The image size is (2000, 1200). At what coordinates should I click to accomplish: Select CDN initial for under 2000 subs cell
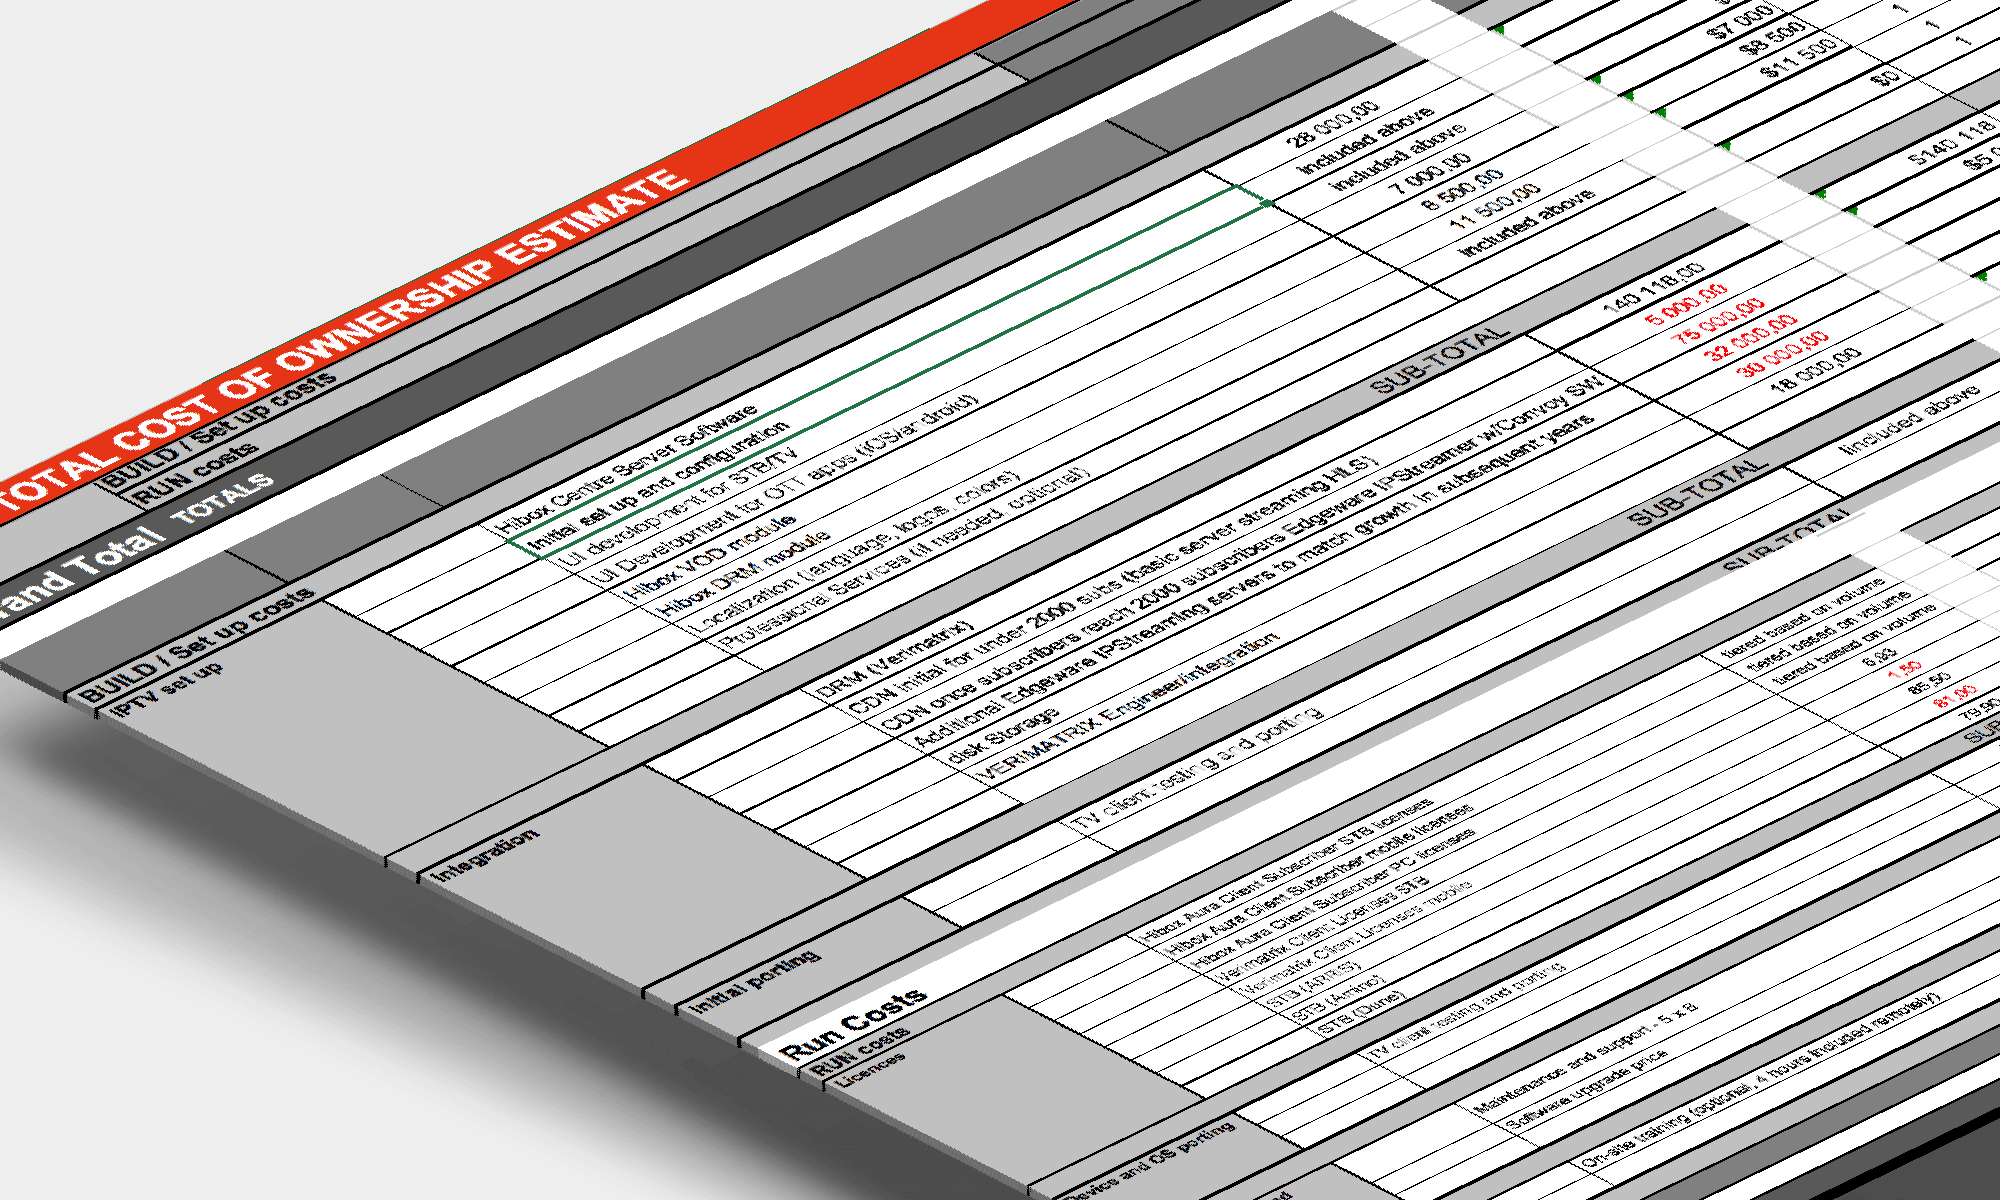1113,586
